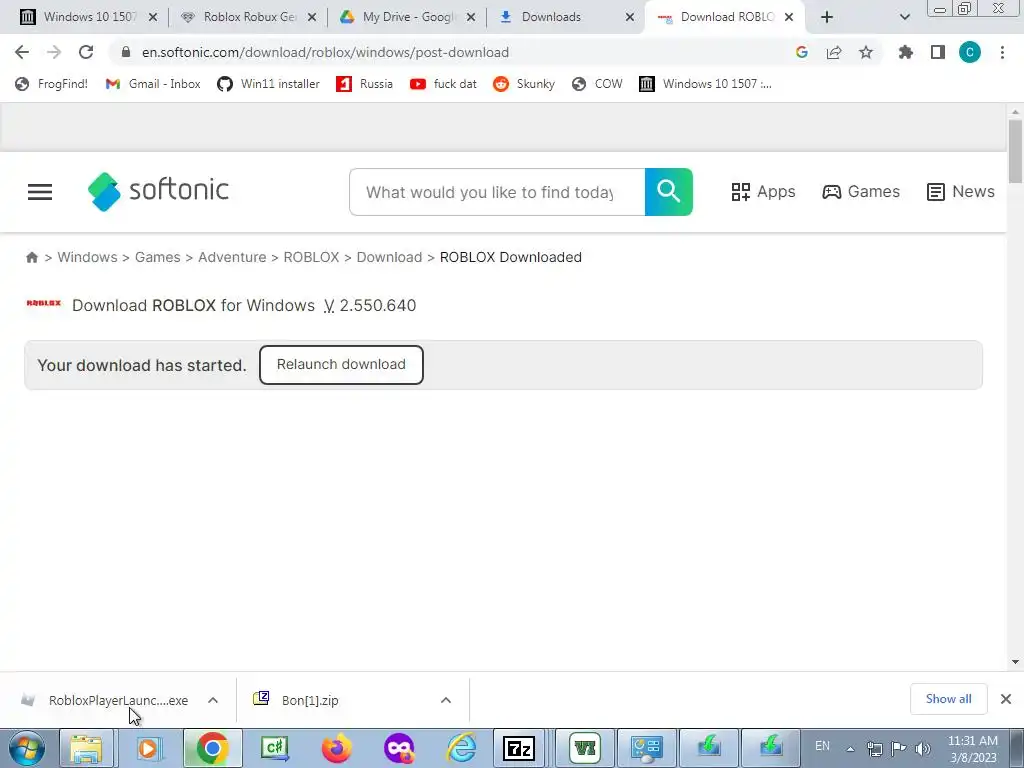Open the Windows 10 1507 bookmark
The image size is (1024, 768).
(x=705, y=84)
